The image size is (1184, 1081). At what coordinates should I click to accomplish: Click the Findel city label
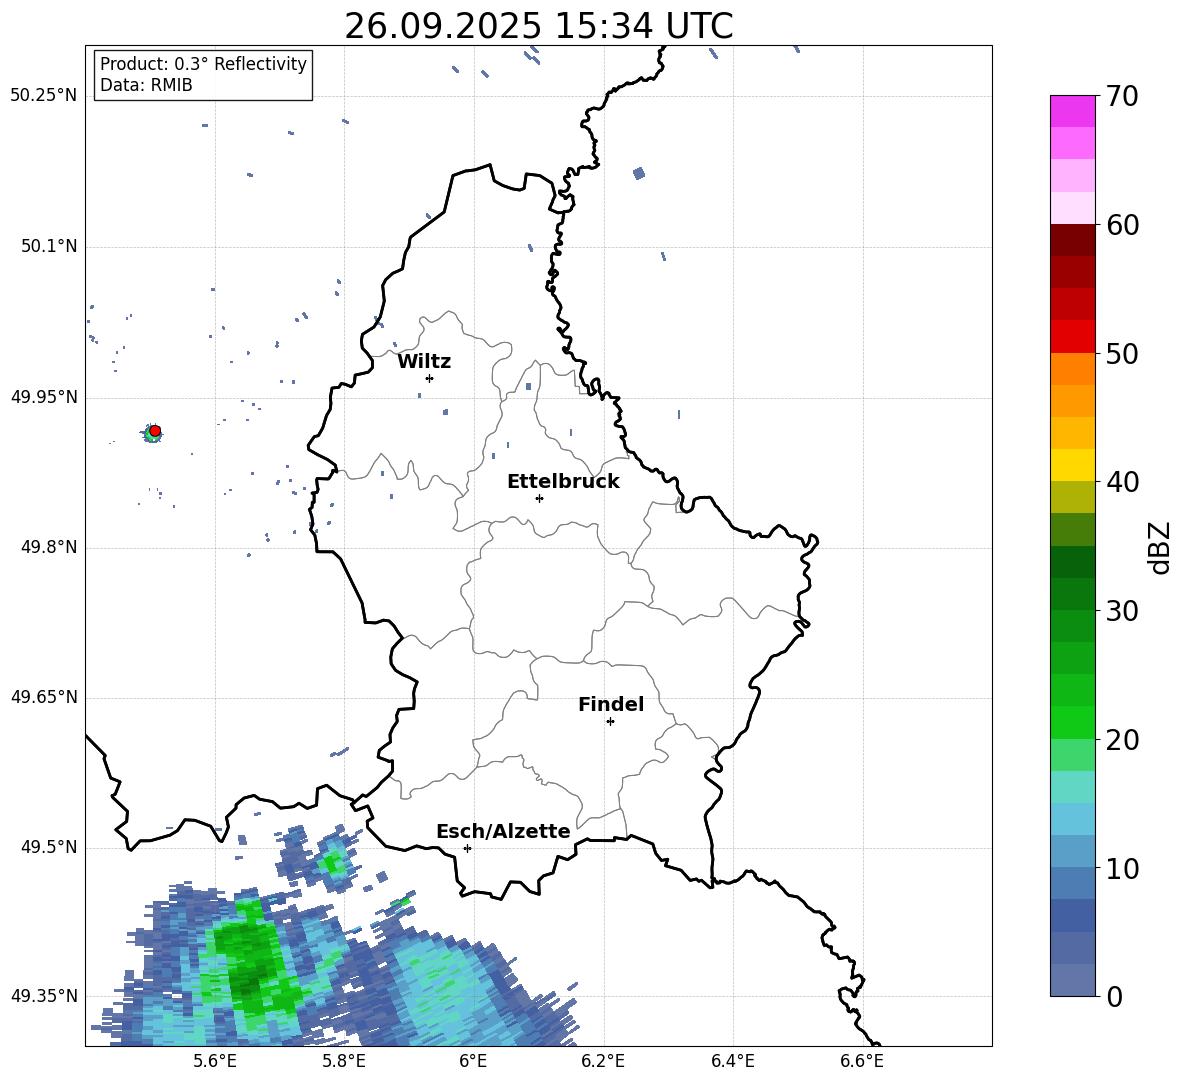pos(611,704)
